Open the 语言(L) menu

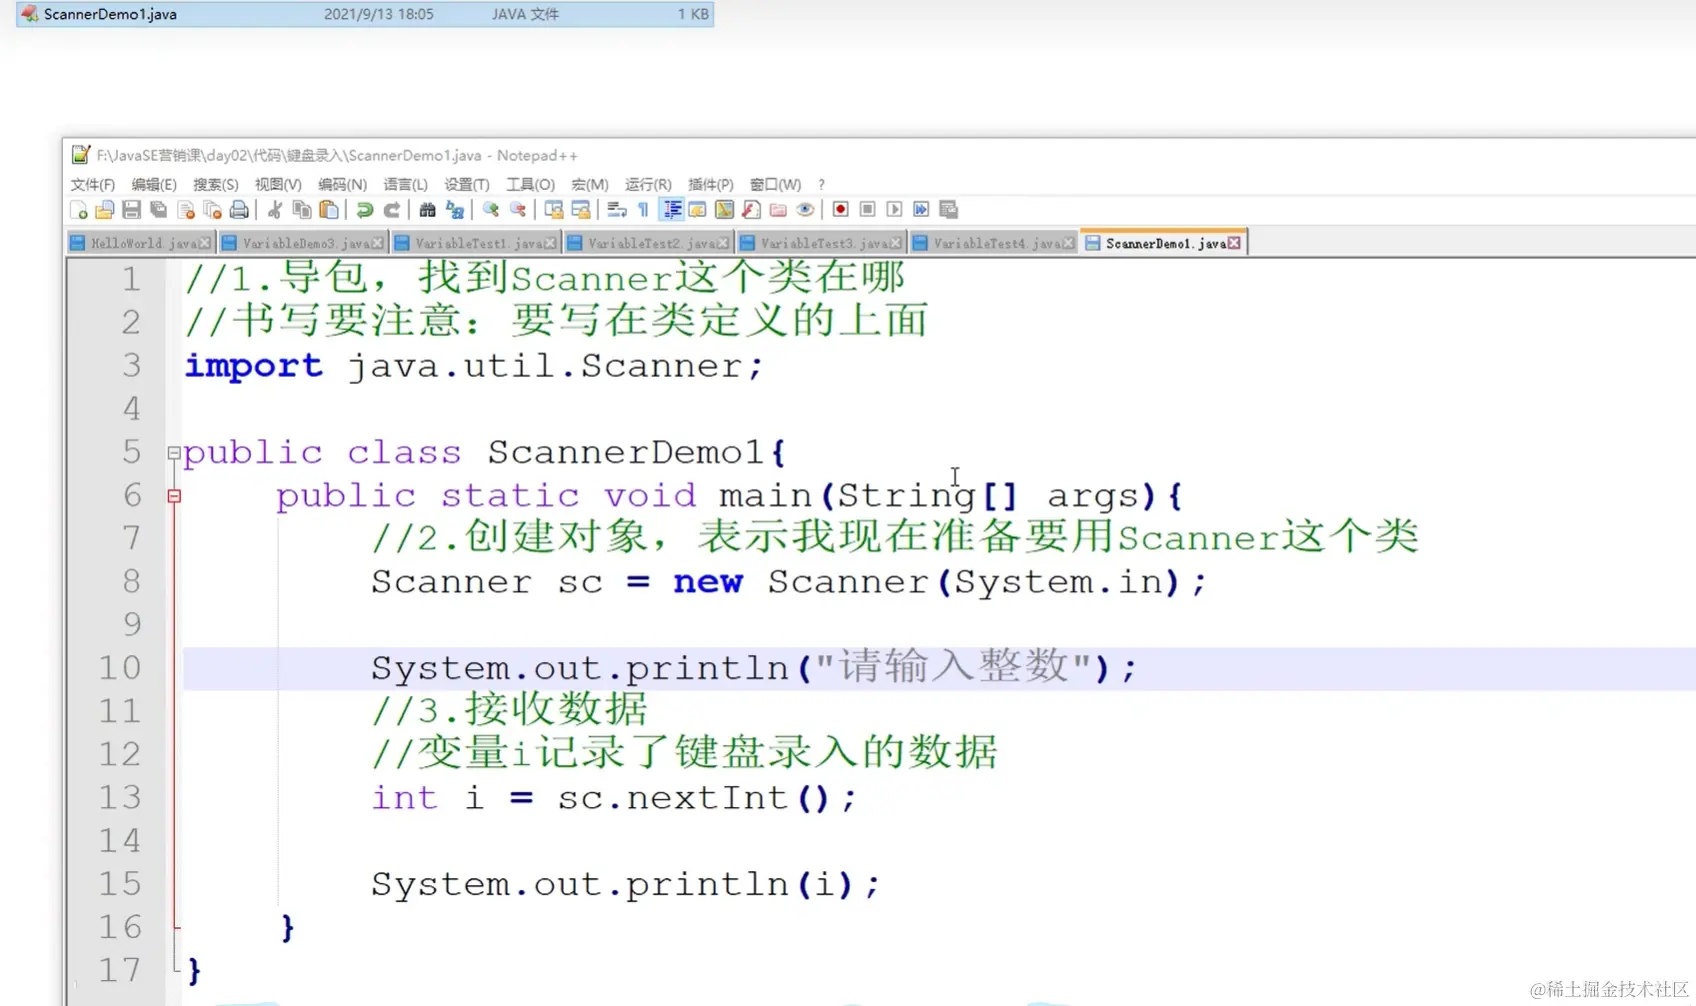coord(405,184)
